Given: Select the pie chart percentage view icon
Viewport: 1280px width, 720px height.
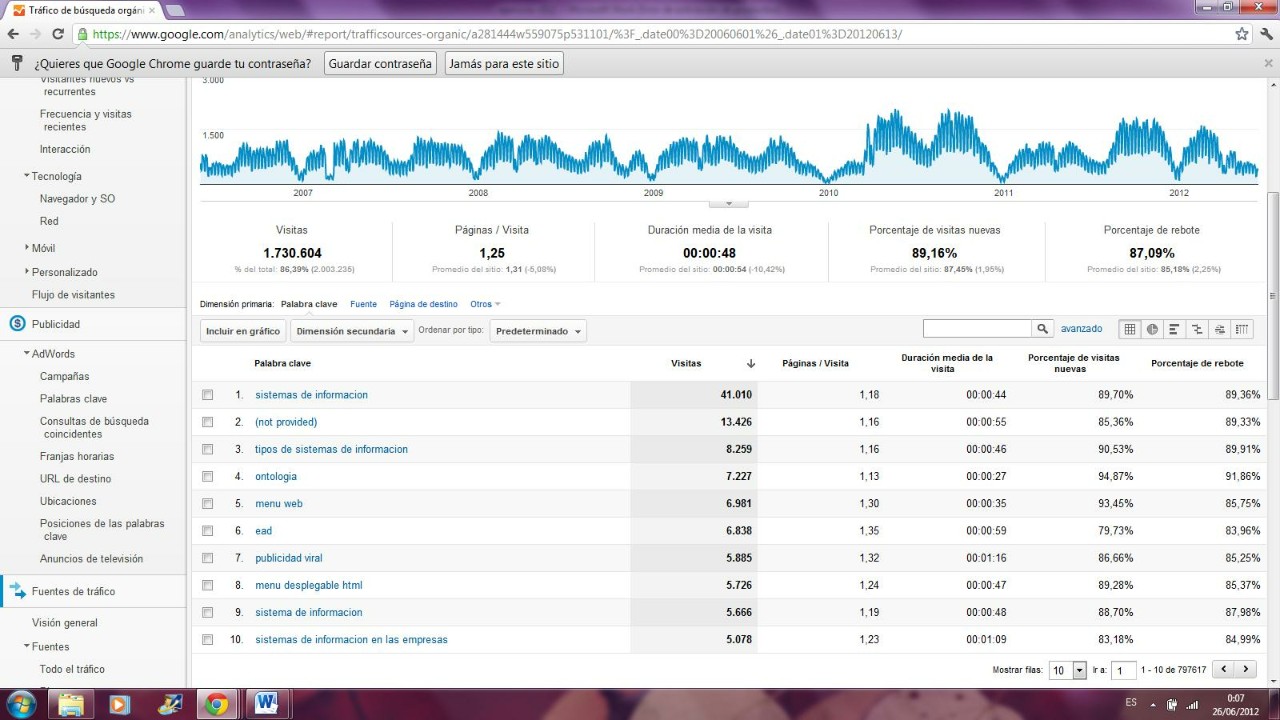Looking at the screenshot, I should tap(1152, 329).
